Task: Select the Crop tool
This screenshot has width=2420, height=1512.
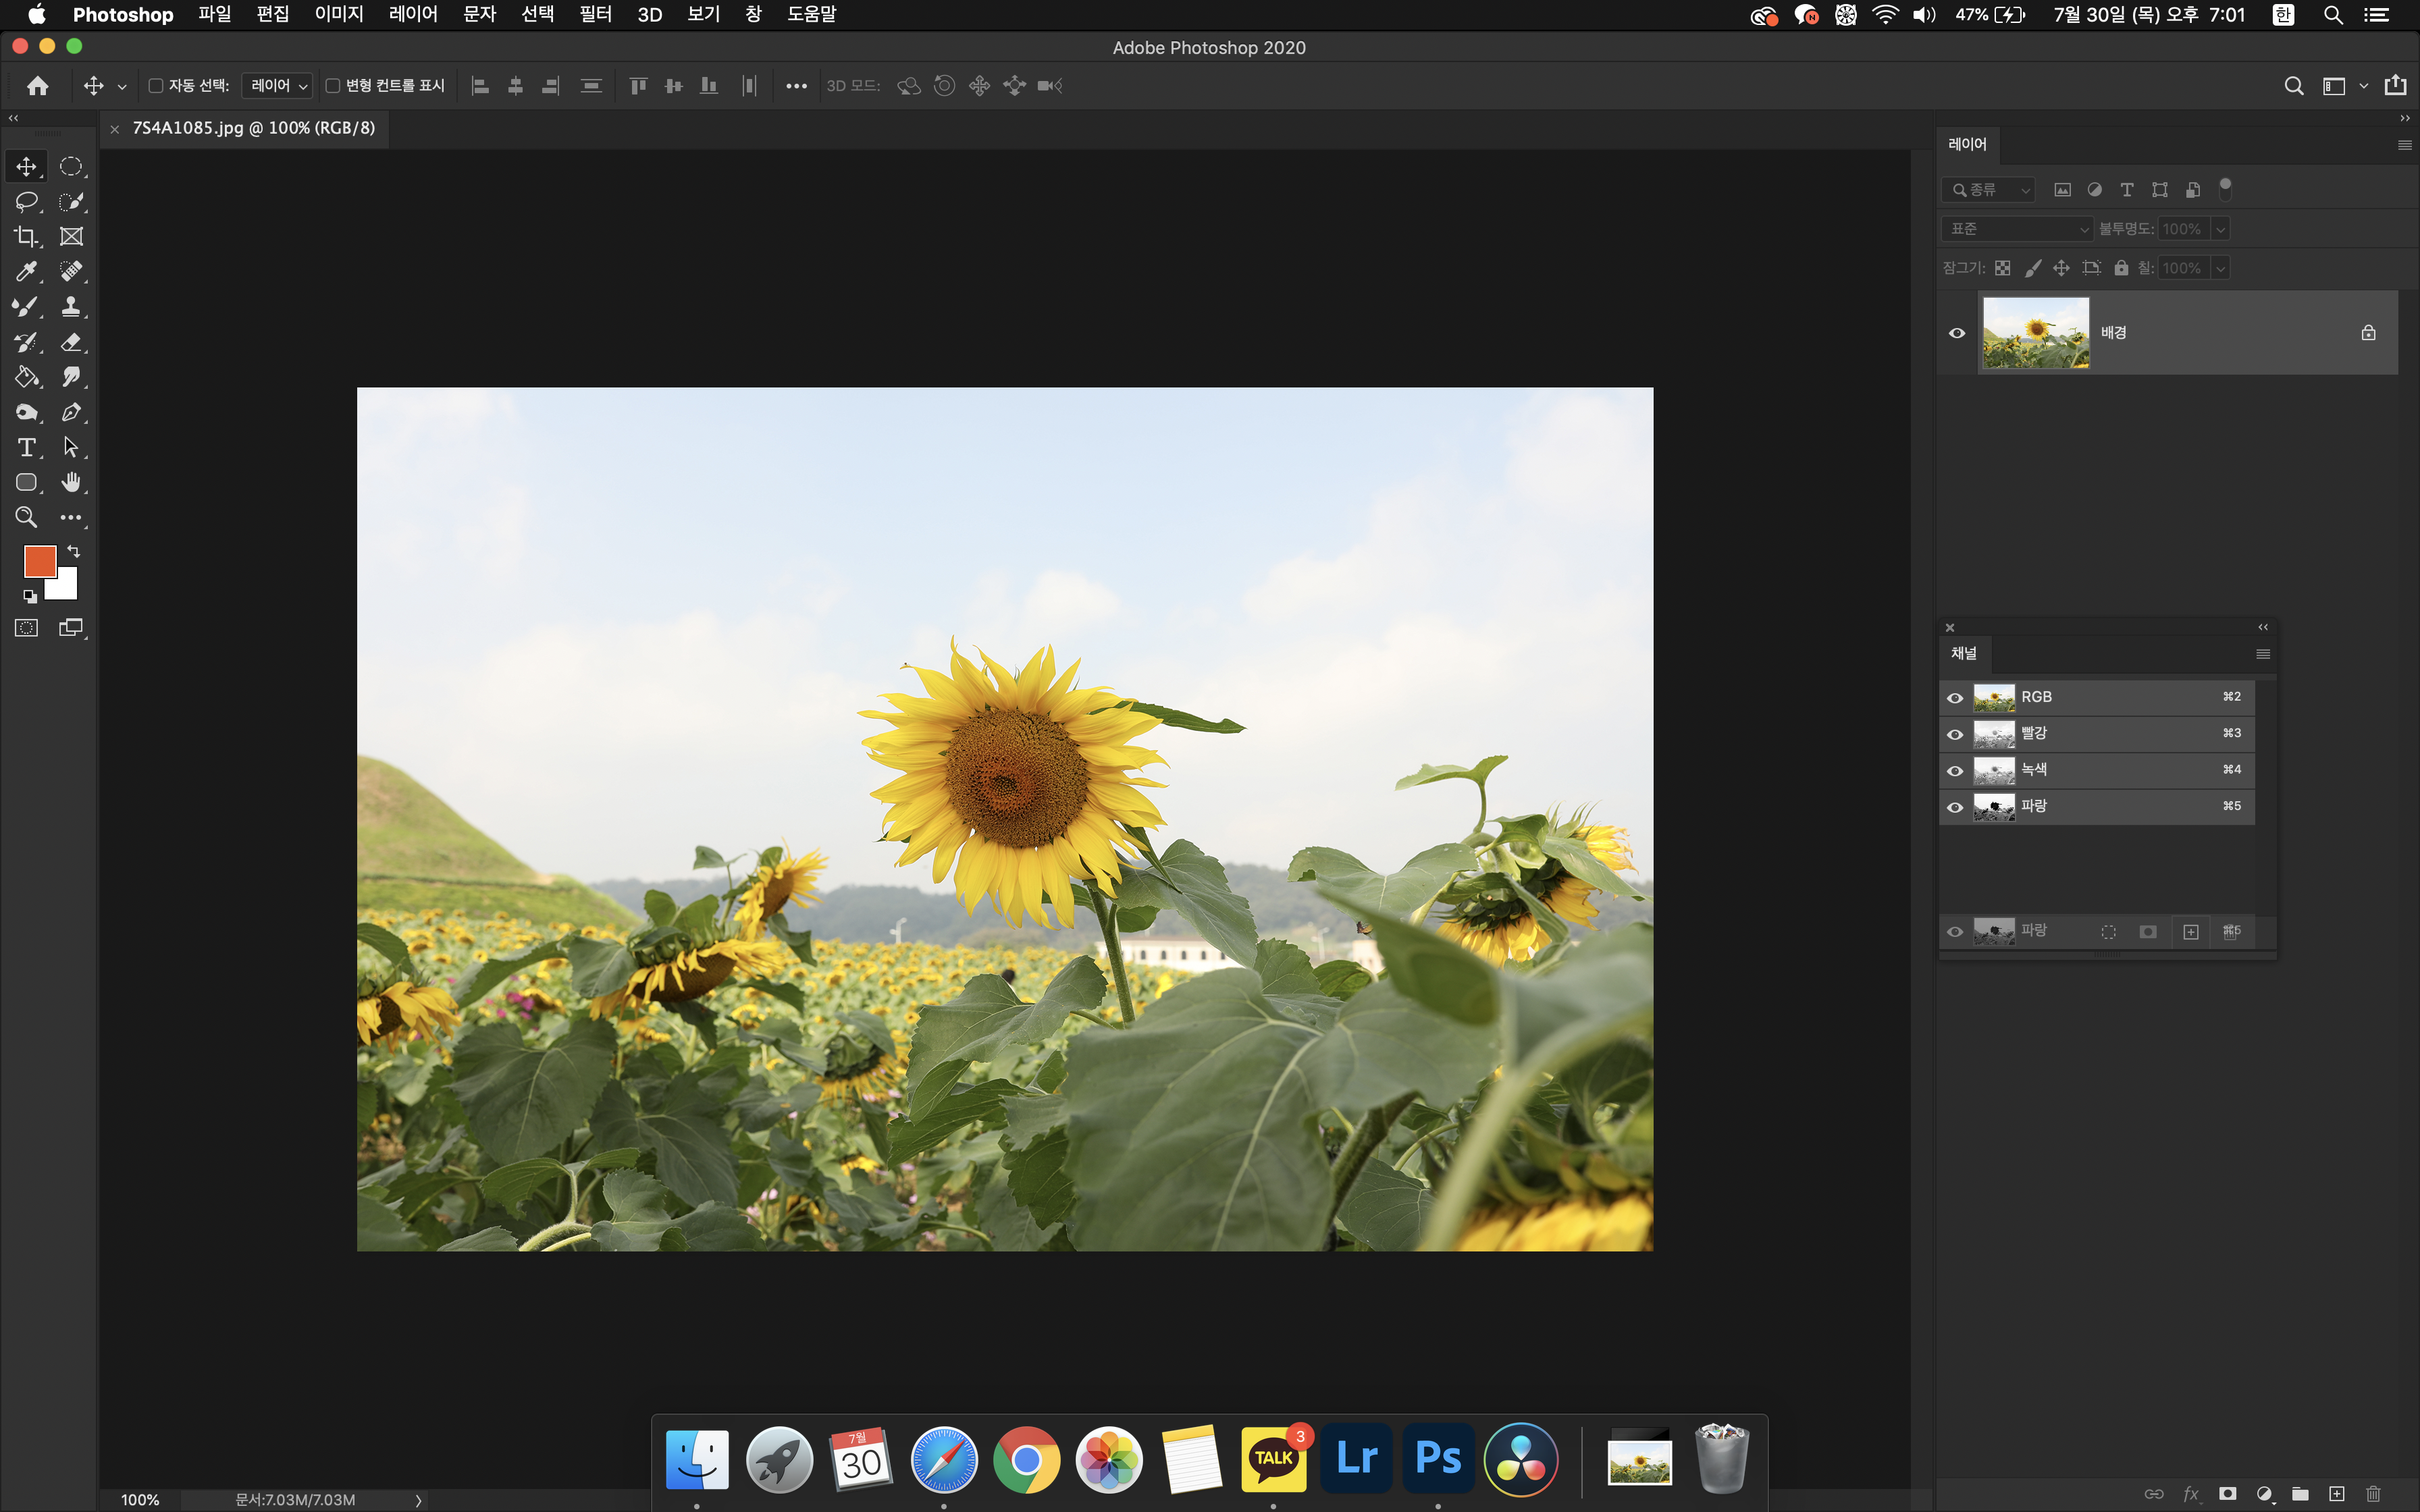Action: pos(26,236)
